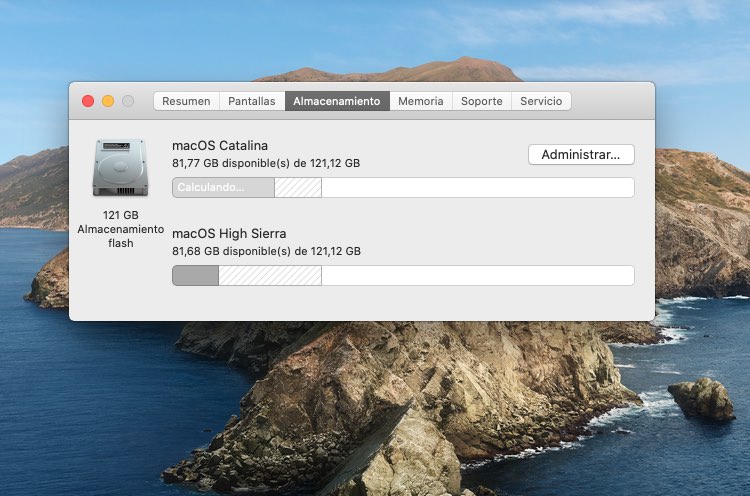
Task: Click free white space in High Sierra bar
Action: [477, 276]
